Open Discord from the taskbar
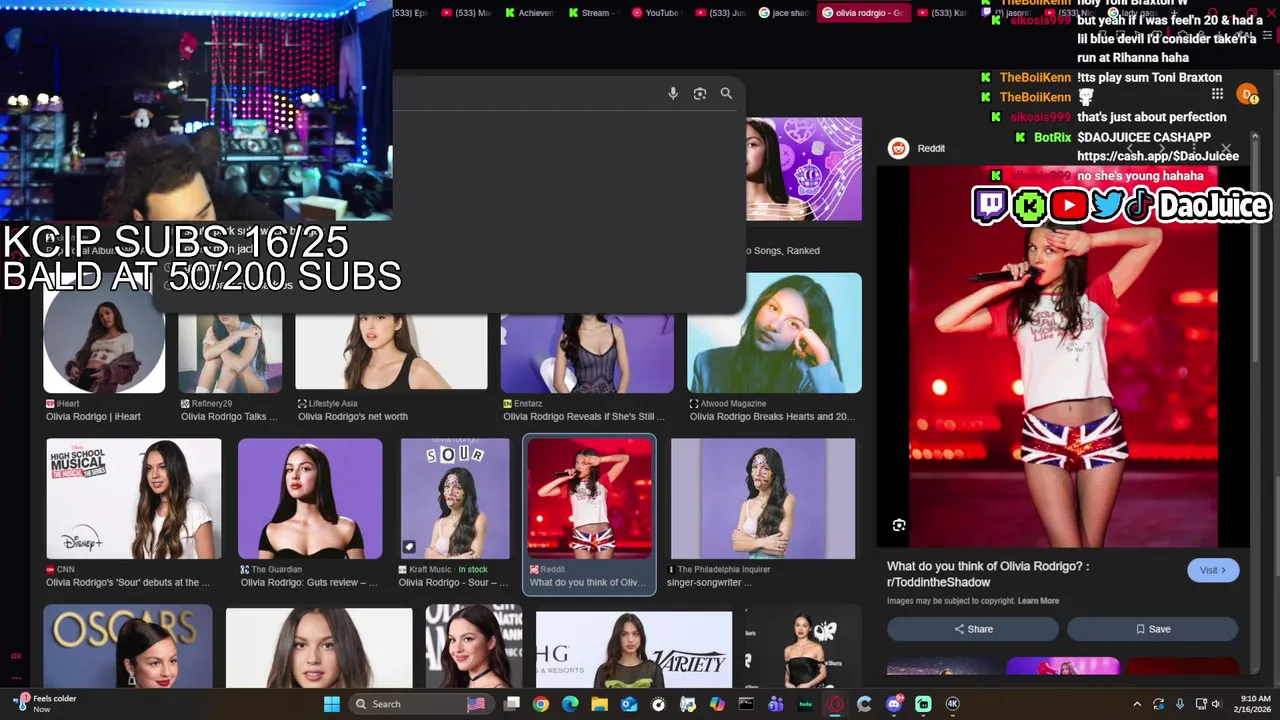The image size is (1280, 720). [x=894, y=704]
